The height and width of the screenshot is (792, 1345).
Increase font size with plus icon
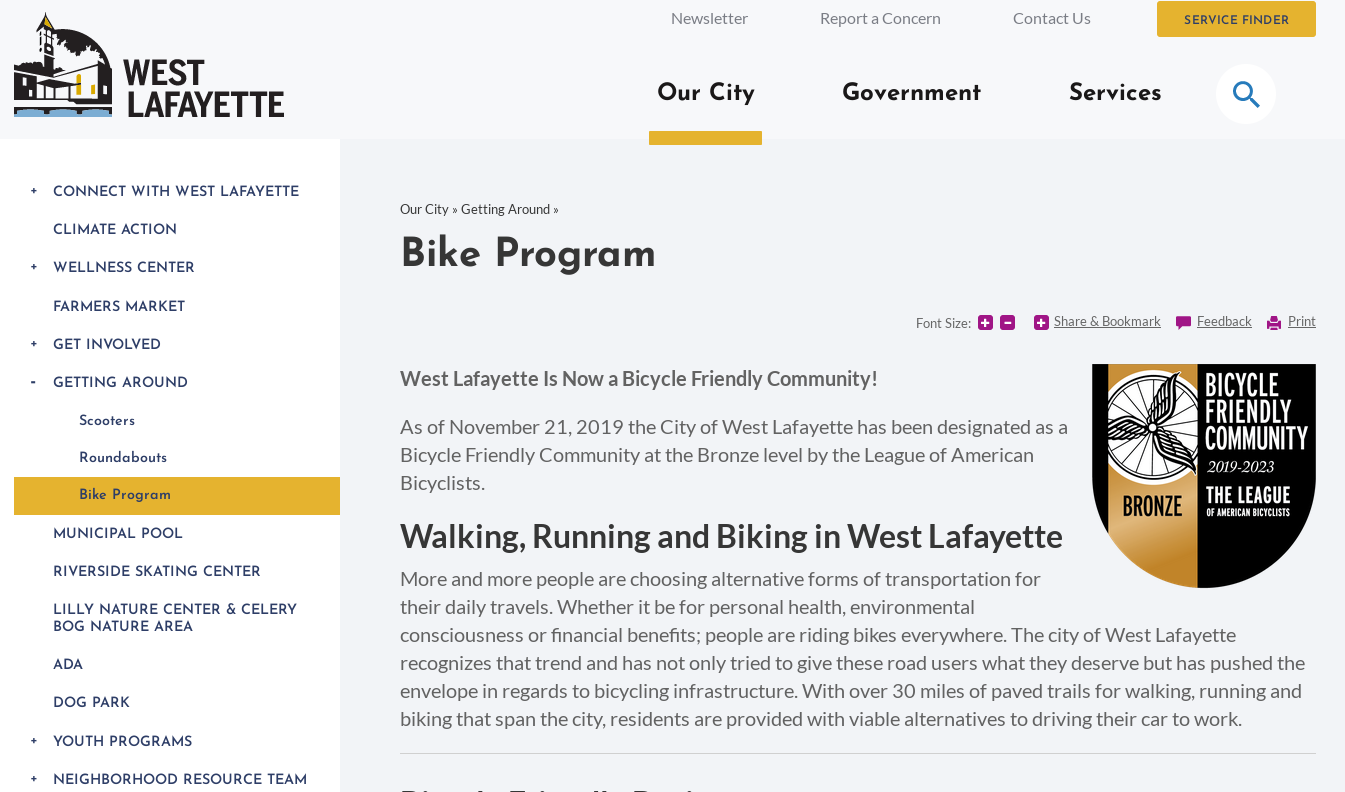[x=985, y=323]
